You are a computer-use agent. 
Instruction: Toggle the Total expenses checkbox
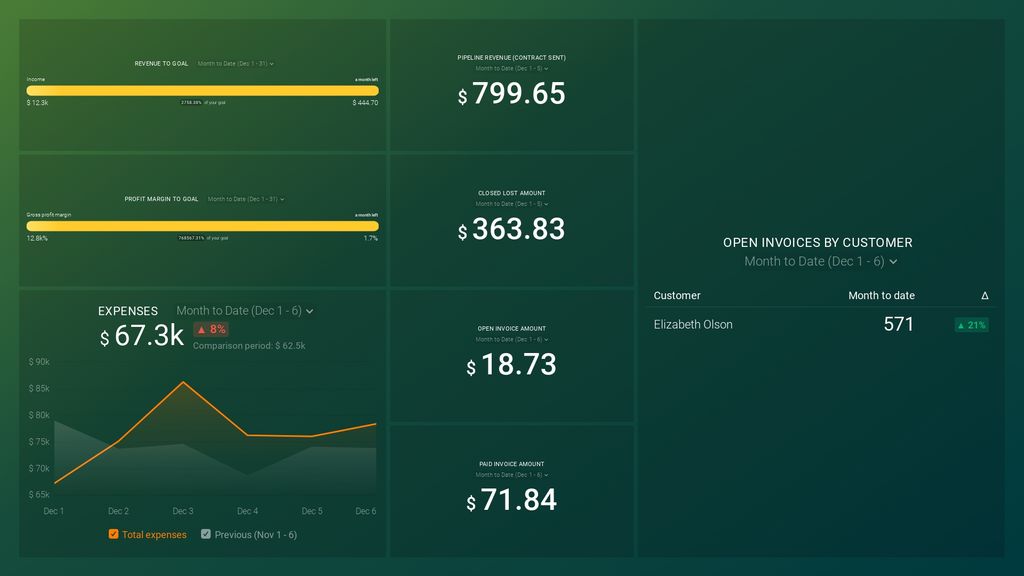(x=114, y=534)
